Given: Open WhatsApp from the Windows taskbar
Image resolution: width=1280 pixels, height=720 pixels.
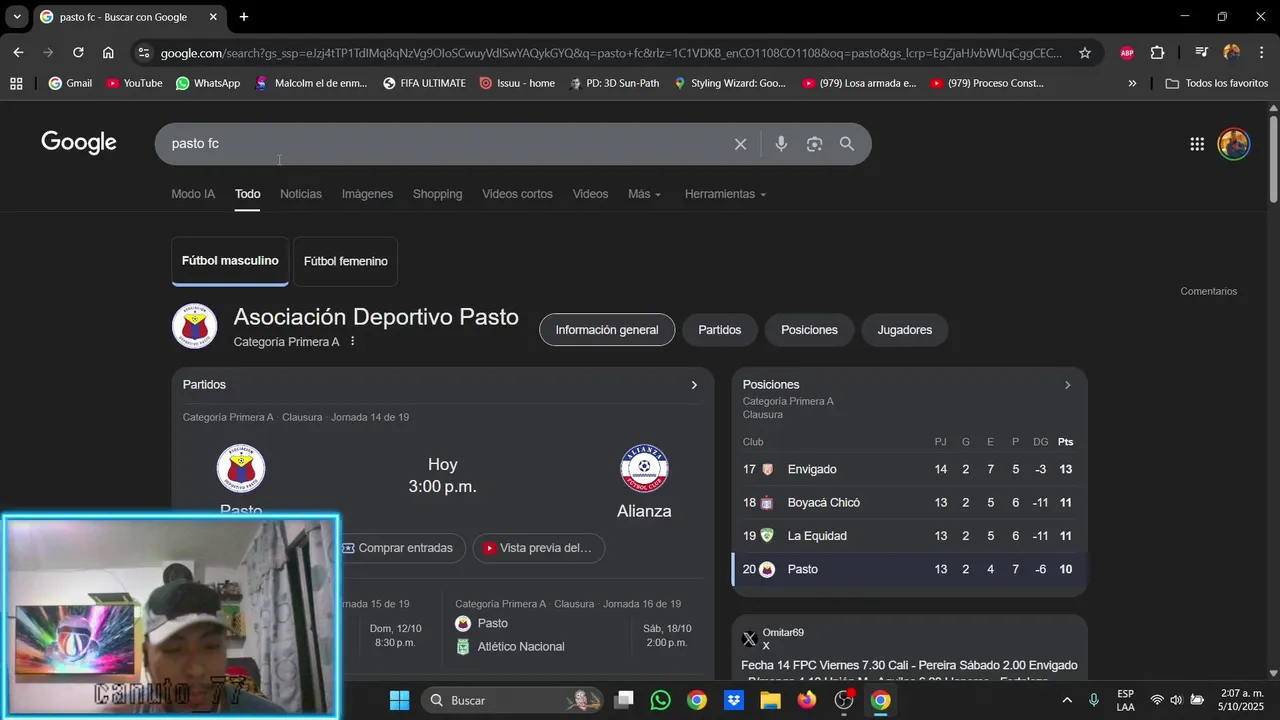Looking at the screenshot, I should coord(660,700).
